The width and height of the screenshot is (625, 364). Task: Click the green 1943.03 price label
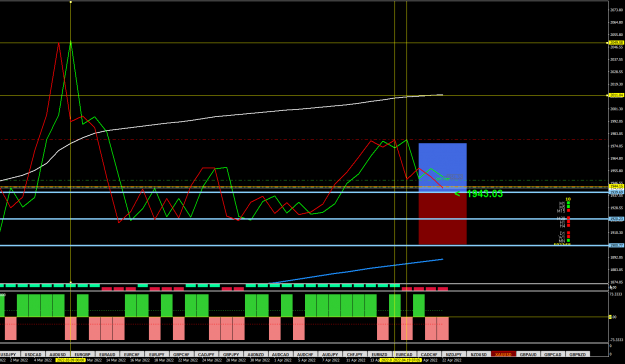coord(484,194)
